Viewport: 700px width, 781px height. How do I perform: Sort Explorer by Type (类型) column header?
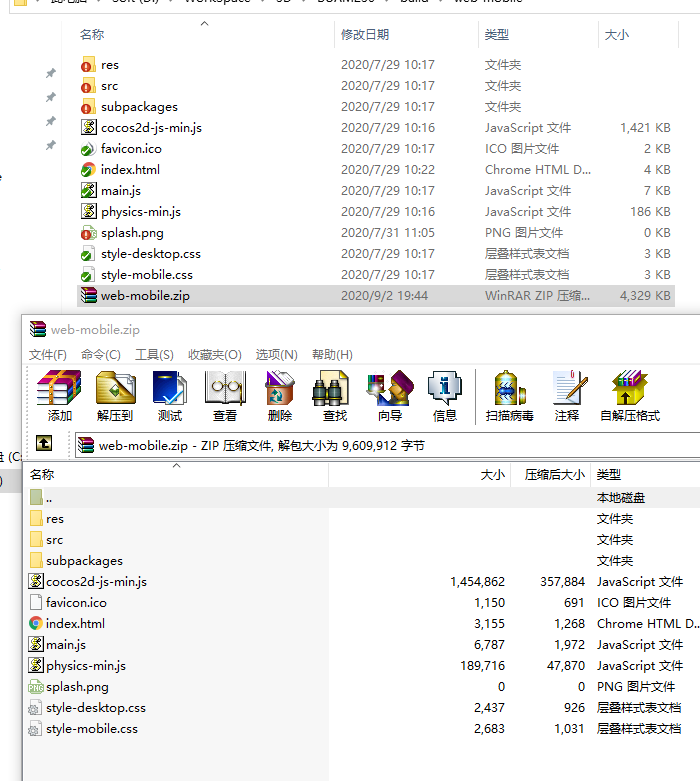pyautogui.click(x=497, y=34)
